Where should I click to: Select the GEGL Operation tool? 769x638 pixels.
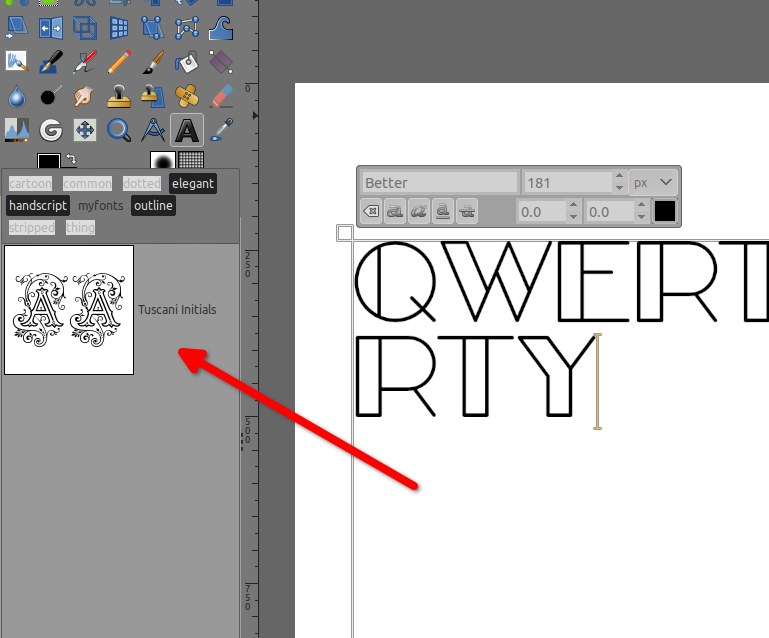(51, 130)
